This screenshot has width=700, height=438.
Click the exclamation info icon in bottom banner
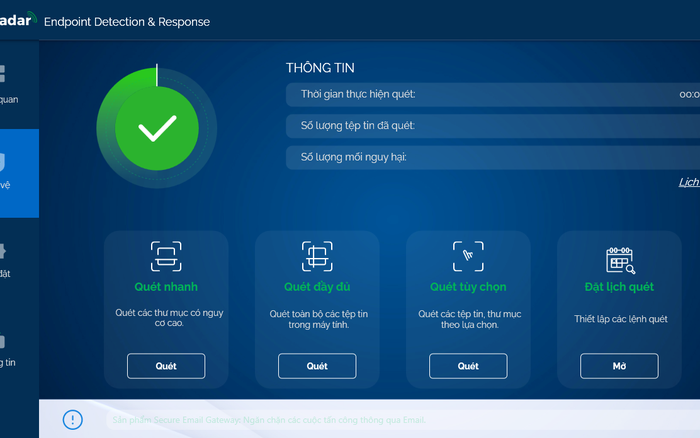point(72,419)
